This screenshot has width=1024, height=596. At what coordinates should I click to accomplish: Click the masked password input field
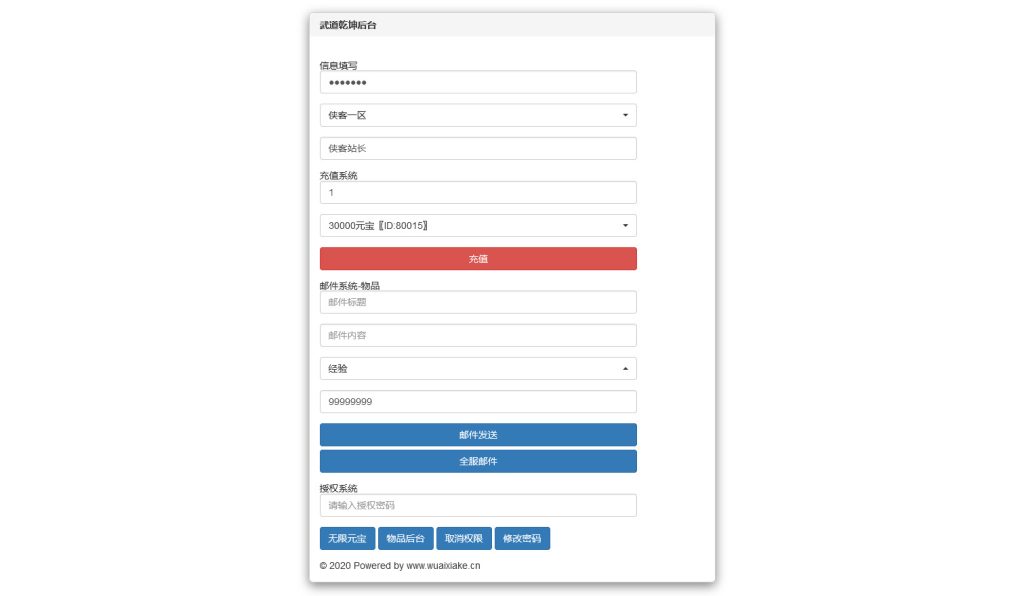[477, 81]
